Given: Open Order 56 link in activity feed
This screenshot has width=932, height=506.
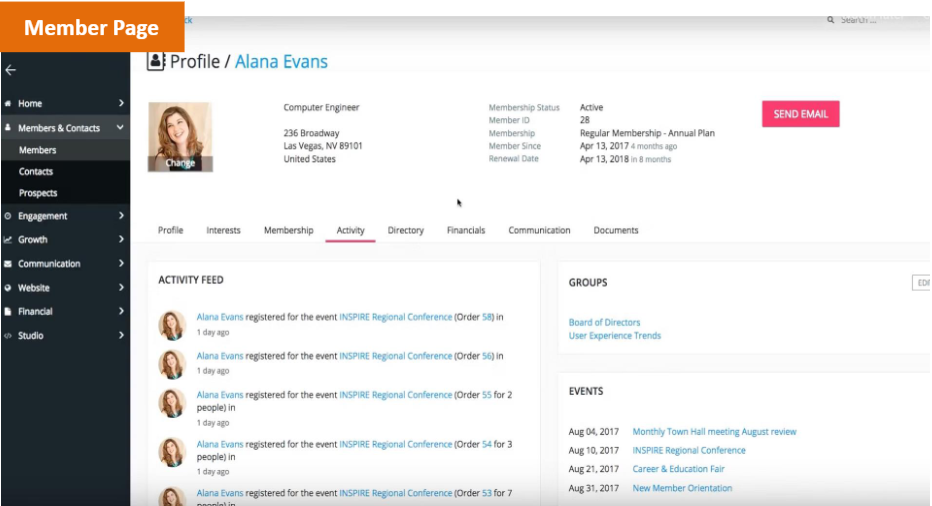Looking at the screenshot, I should [487, 356].
